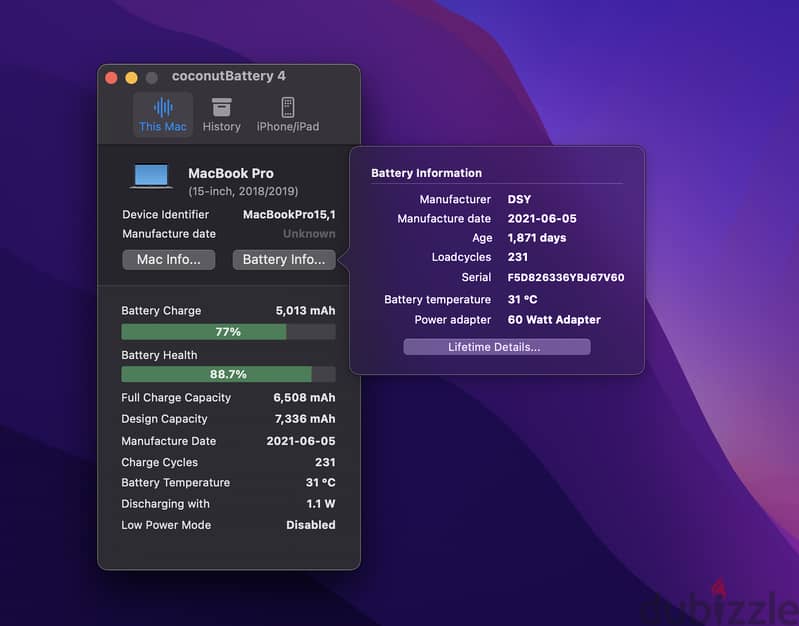
Task: Switch to the History tab label
Action: tap(222, 126)
